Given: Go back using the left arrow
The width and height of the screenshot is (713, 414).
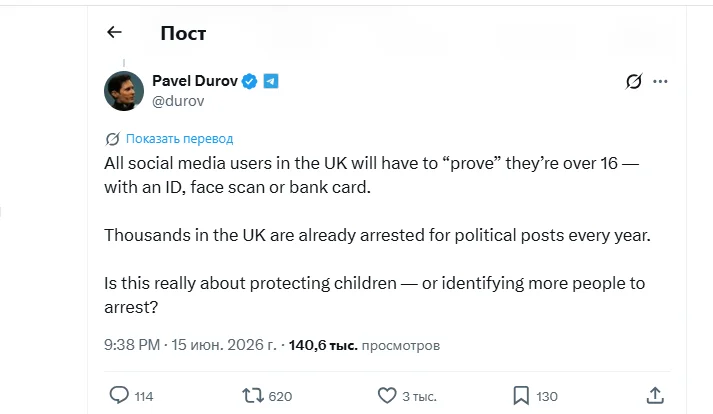Looking at the screenshot, I should tap(114, 32).
